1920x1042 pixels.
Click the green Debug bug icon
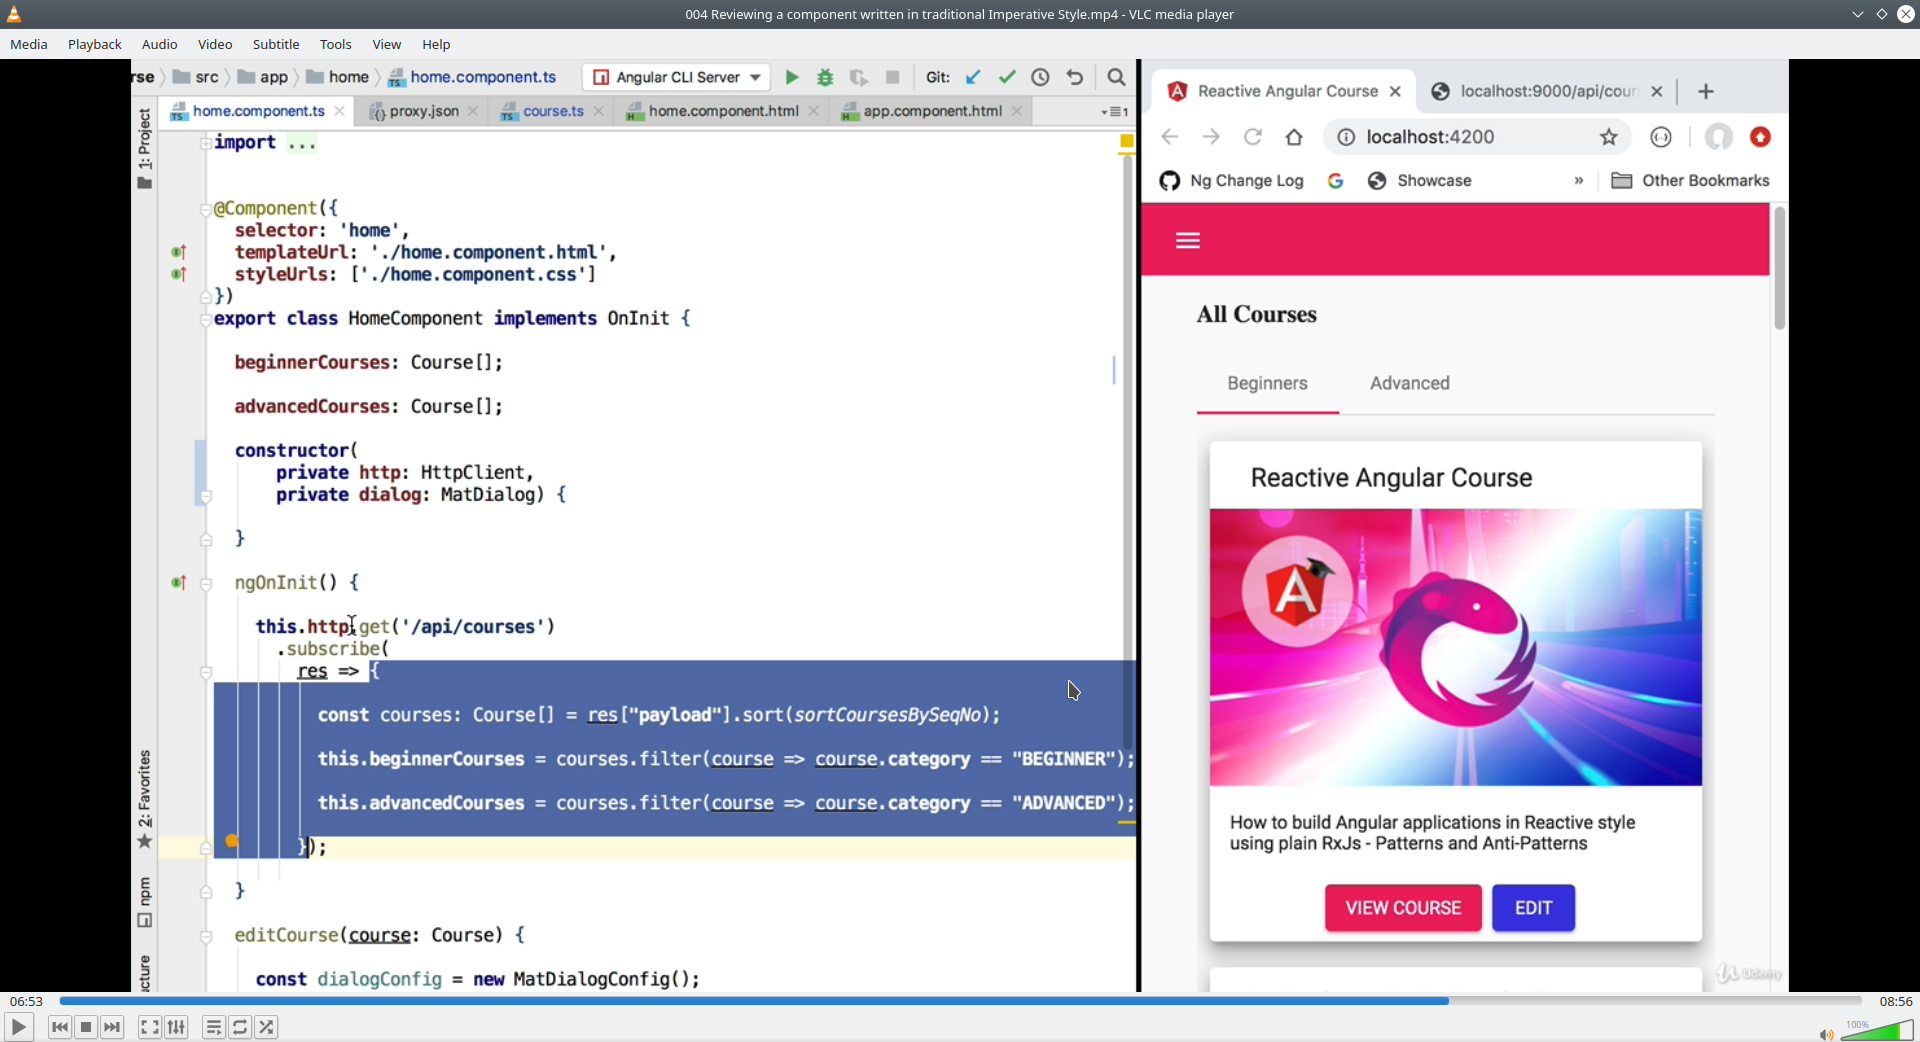pyautogui.click(x=825, y=77)
